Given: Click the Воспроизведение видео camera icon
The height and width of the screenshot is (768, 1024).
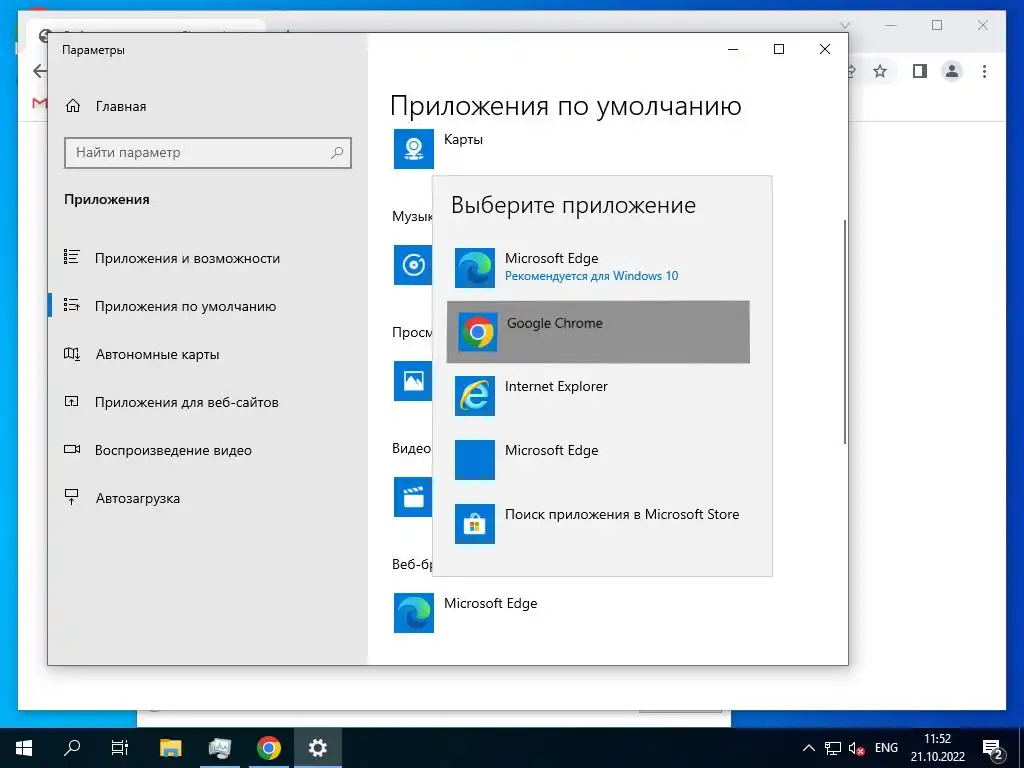Looking at the screenshot, I should tap(72, 449).
